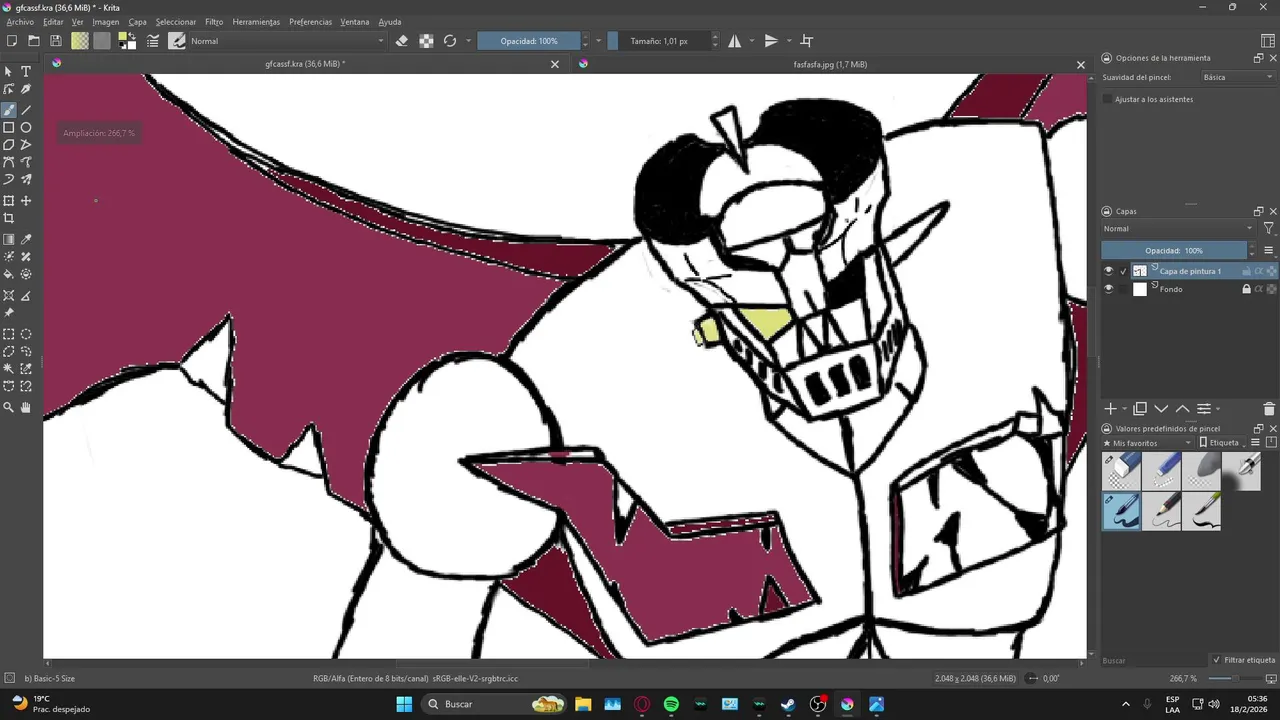Switch to the fasfasfa.jpg document tab
The height and width of the screenshot is (720, 1280).
click(830, 64)
